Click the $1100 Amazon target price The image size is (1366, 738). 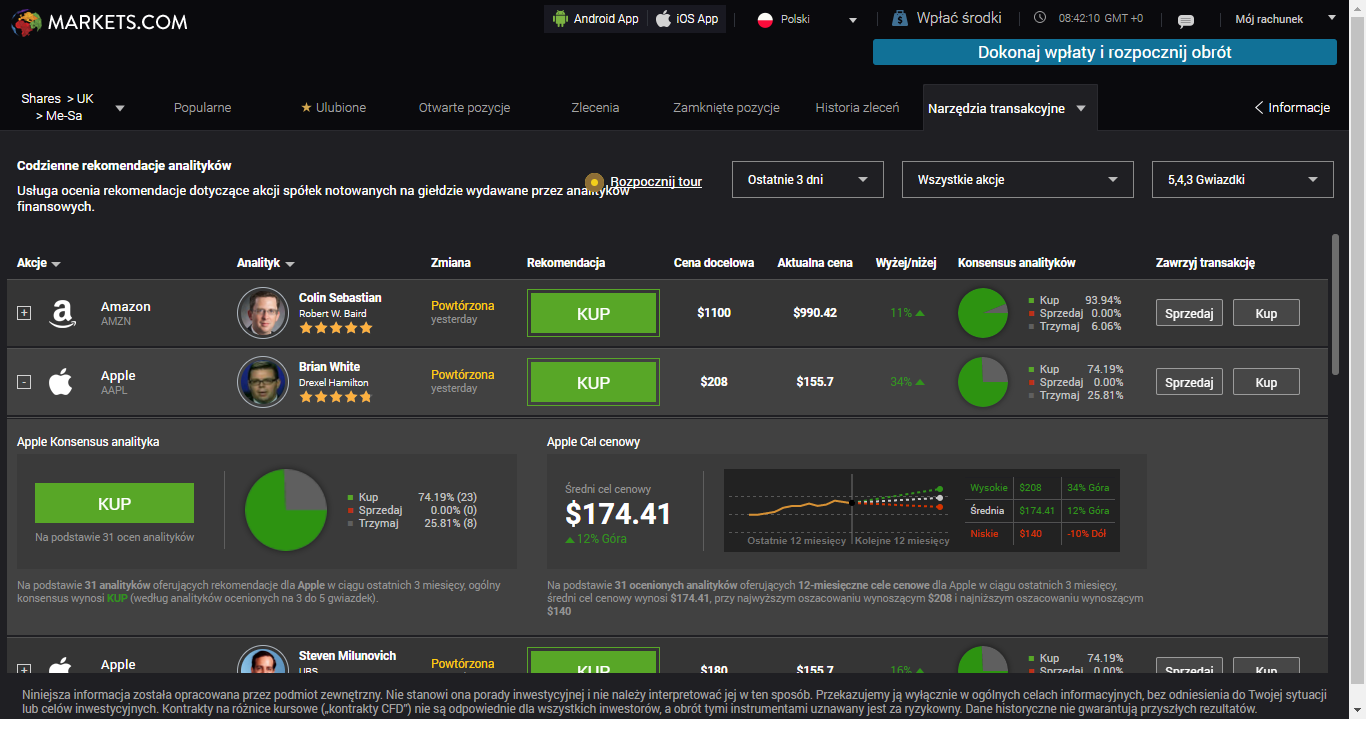(x=714, y=313)
